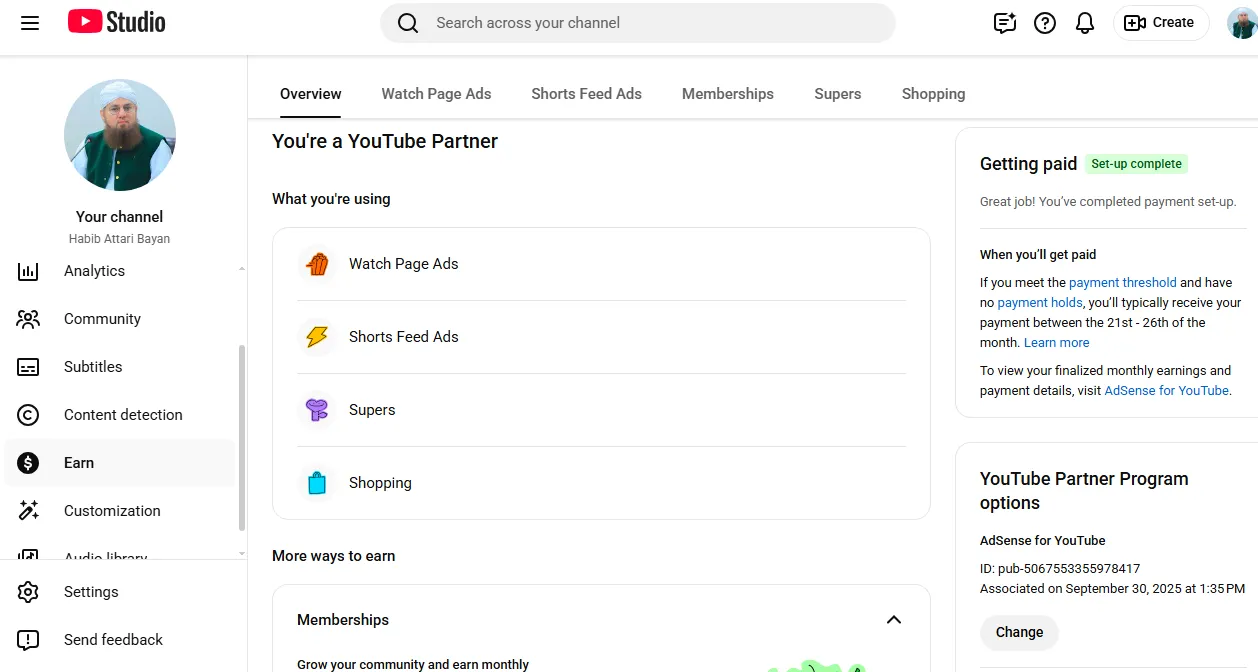
Task: Click the Change AdSense button
Action: click(1019, 632)
